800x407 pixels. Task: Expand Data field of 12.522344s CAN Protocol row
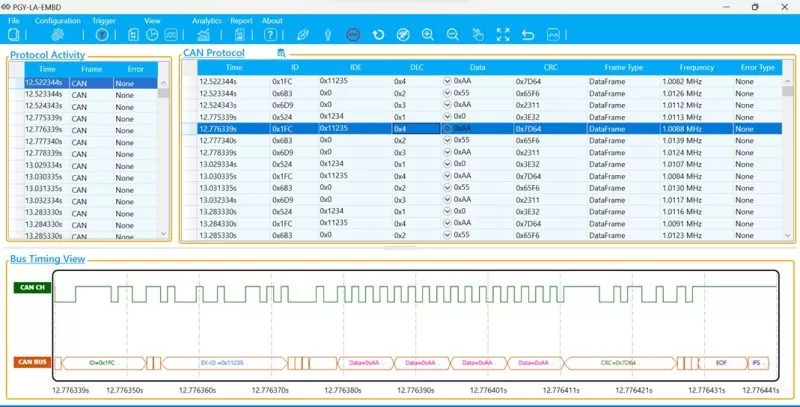click(x=447, y=81)
